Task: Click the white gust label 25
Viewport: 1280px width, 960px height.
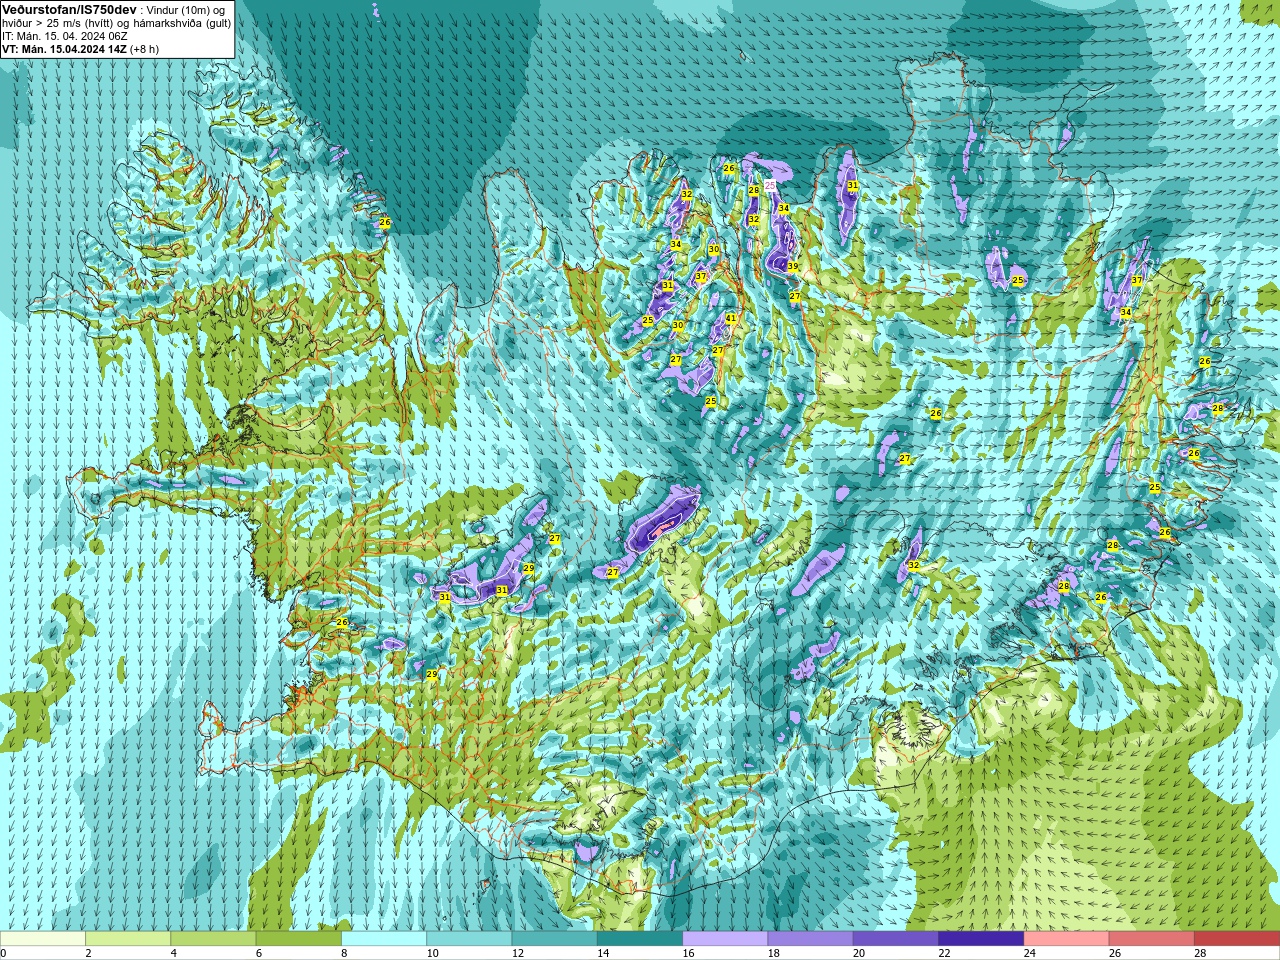Action: [x=770, y=186]
